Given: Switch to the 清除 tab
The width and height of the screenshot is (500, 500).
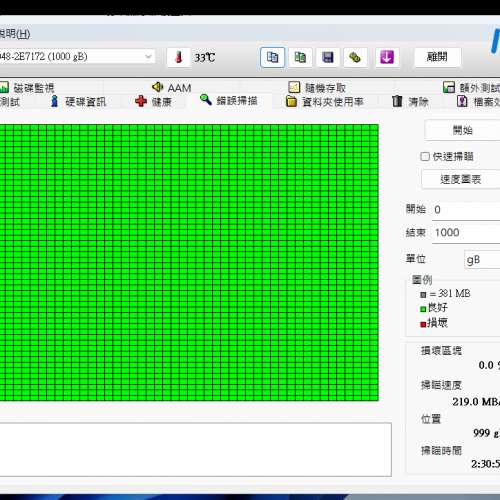Looking at the screenshot, I should coord(410,101).
